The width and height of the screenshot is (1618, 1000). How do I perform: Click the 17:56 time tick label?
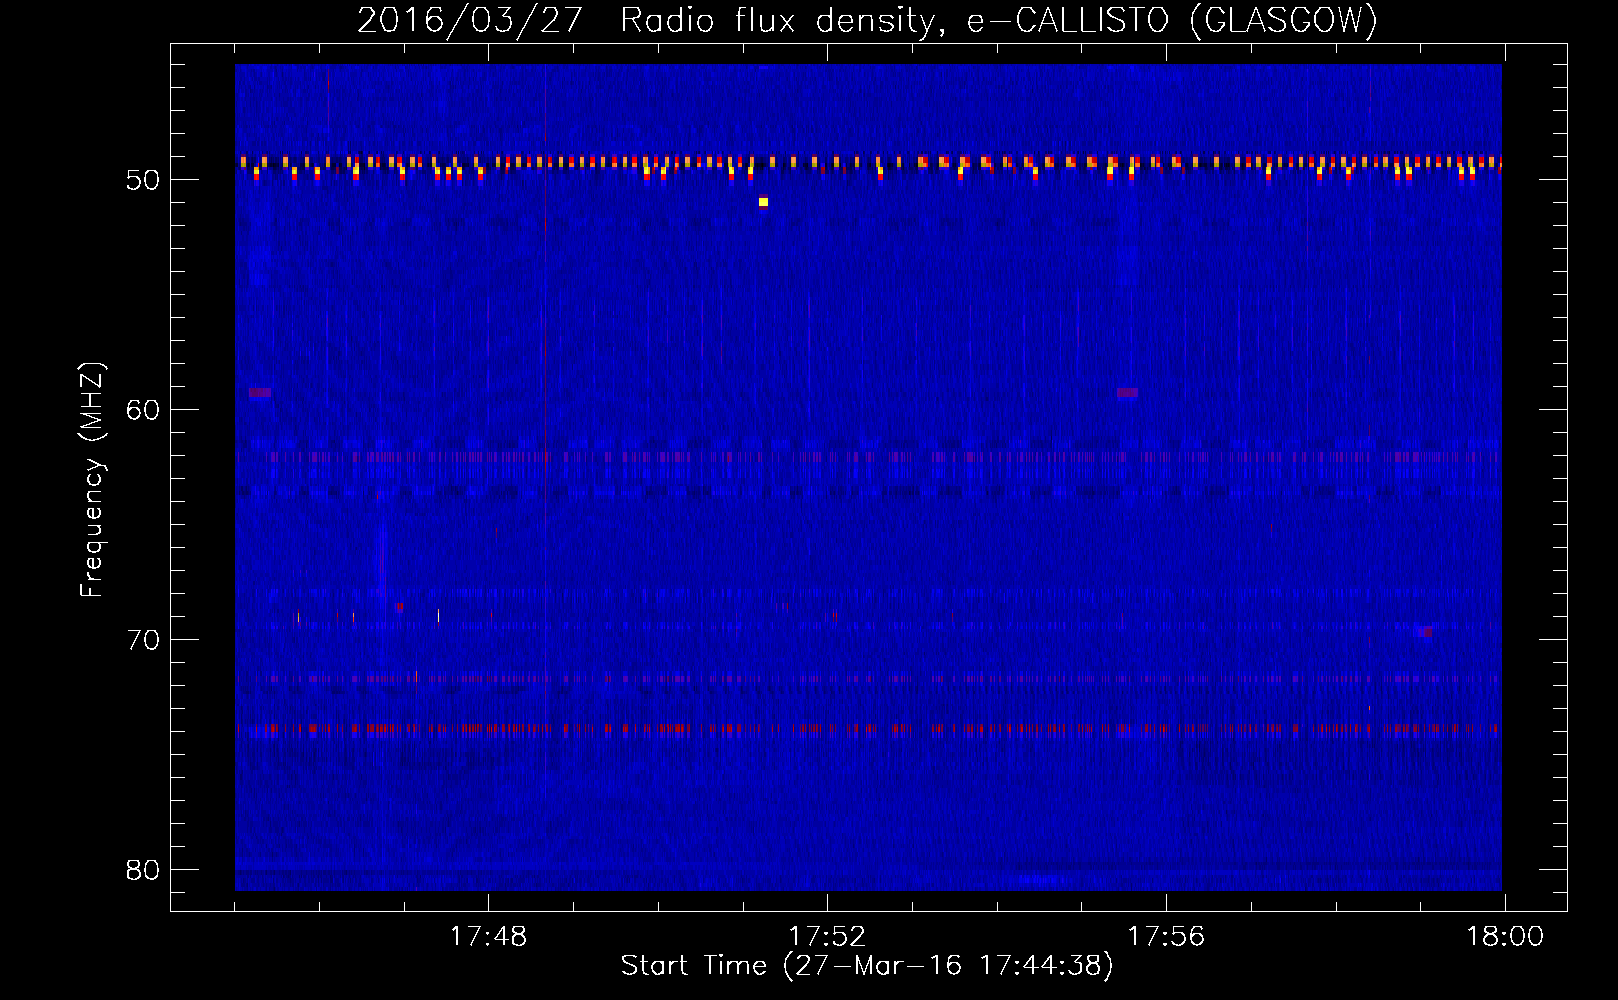pos(1166,937)
